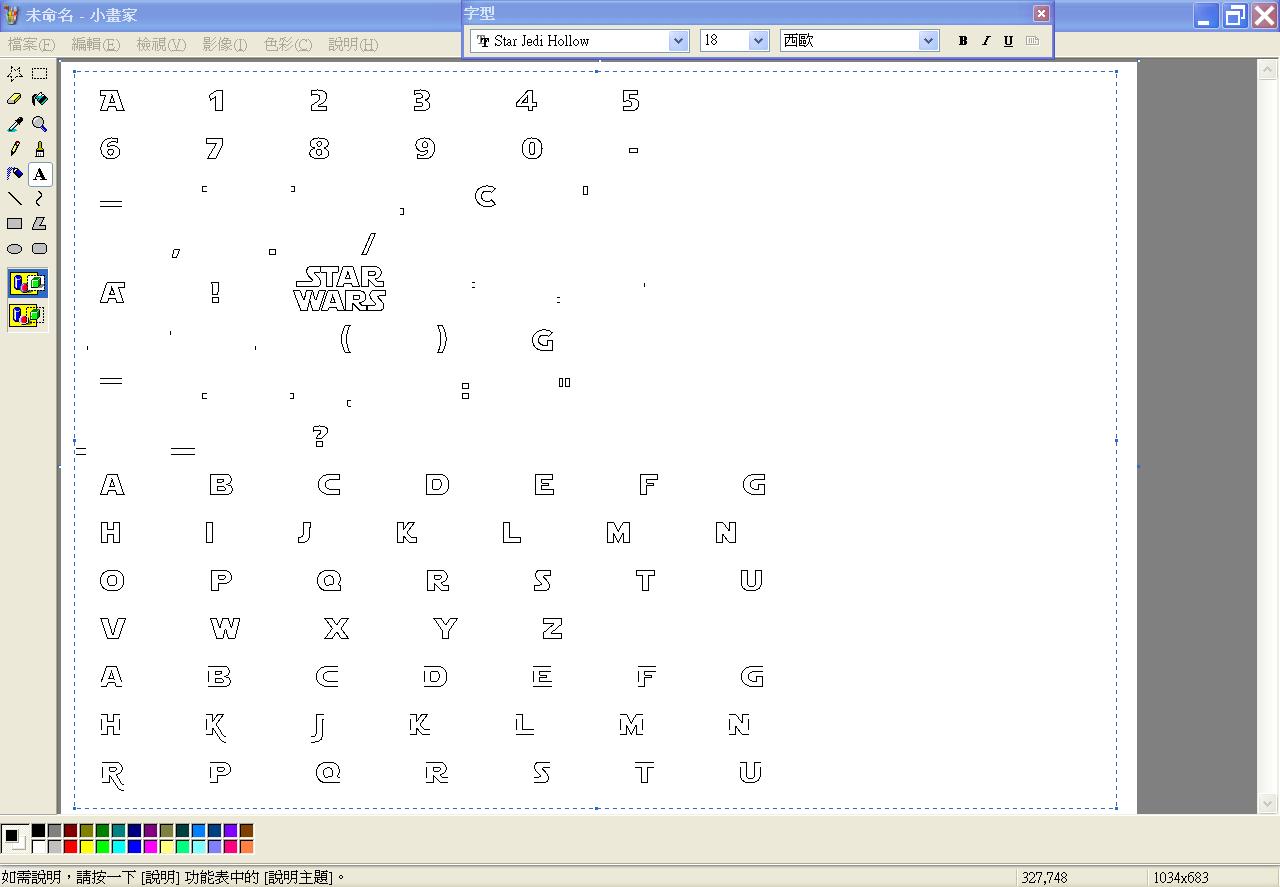The height and width of the screenshot is (887, 1280).
Task: Select the Rounded Rectangle tool
Action: [x=40, y=249]
